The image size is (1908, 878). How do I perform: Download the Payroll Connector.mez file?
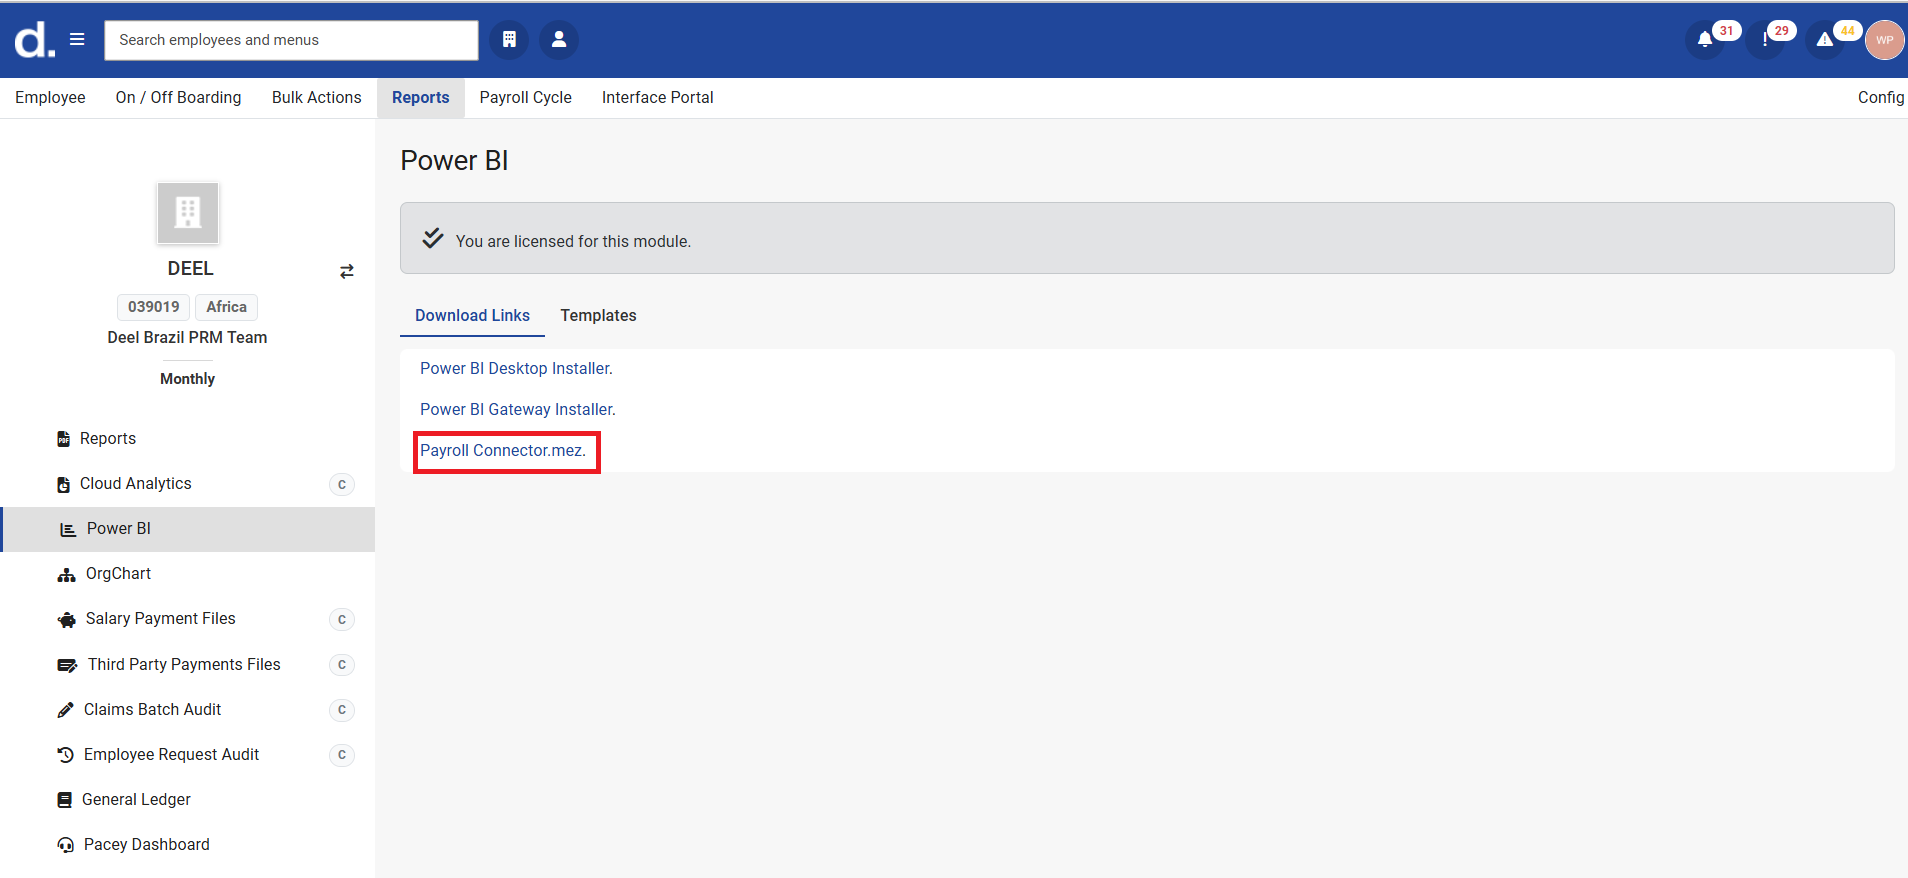[503, 450]
